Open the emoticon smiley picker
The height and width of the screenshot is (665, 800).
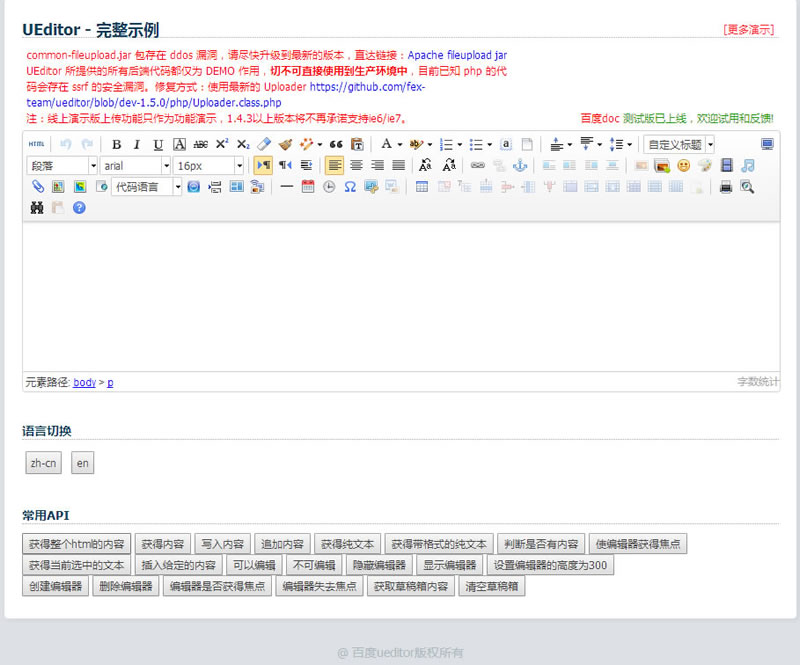(684, 165)
